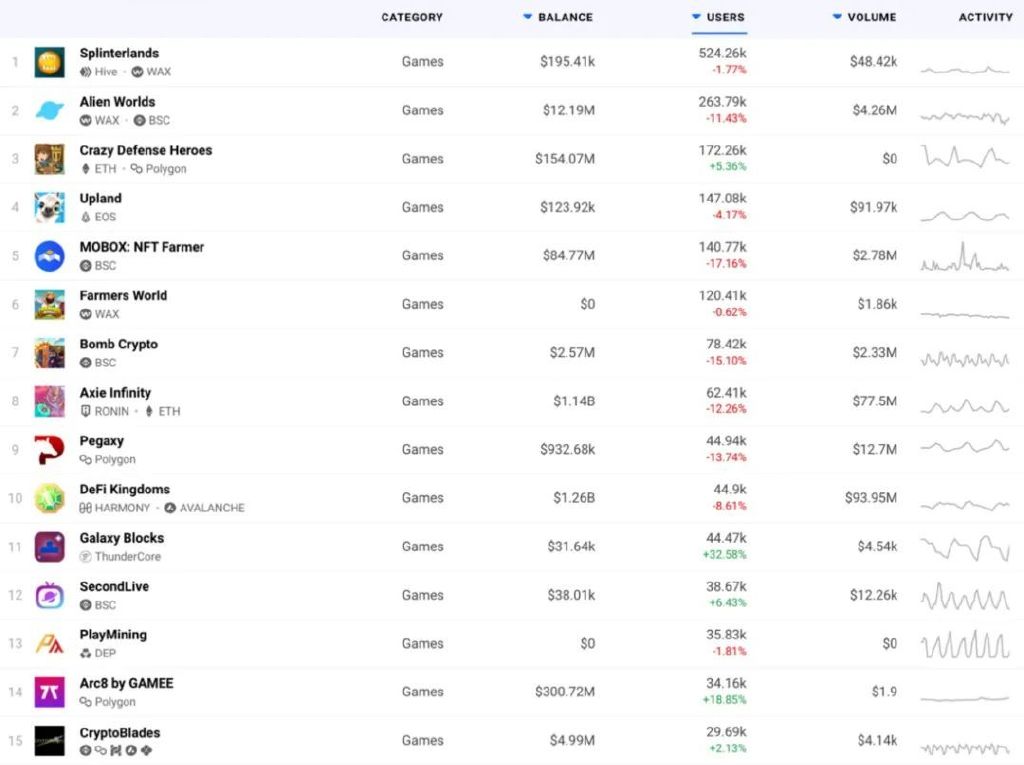1024x765 pixels.
Task: Select the RONIN chain tag under Axie Infinity
Action: [104, 412]
